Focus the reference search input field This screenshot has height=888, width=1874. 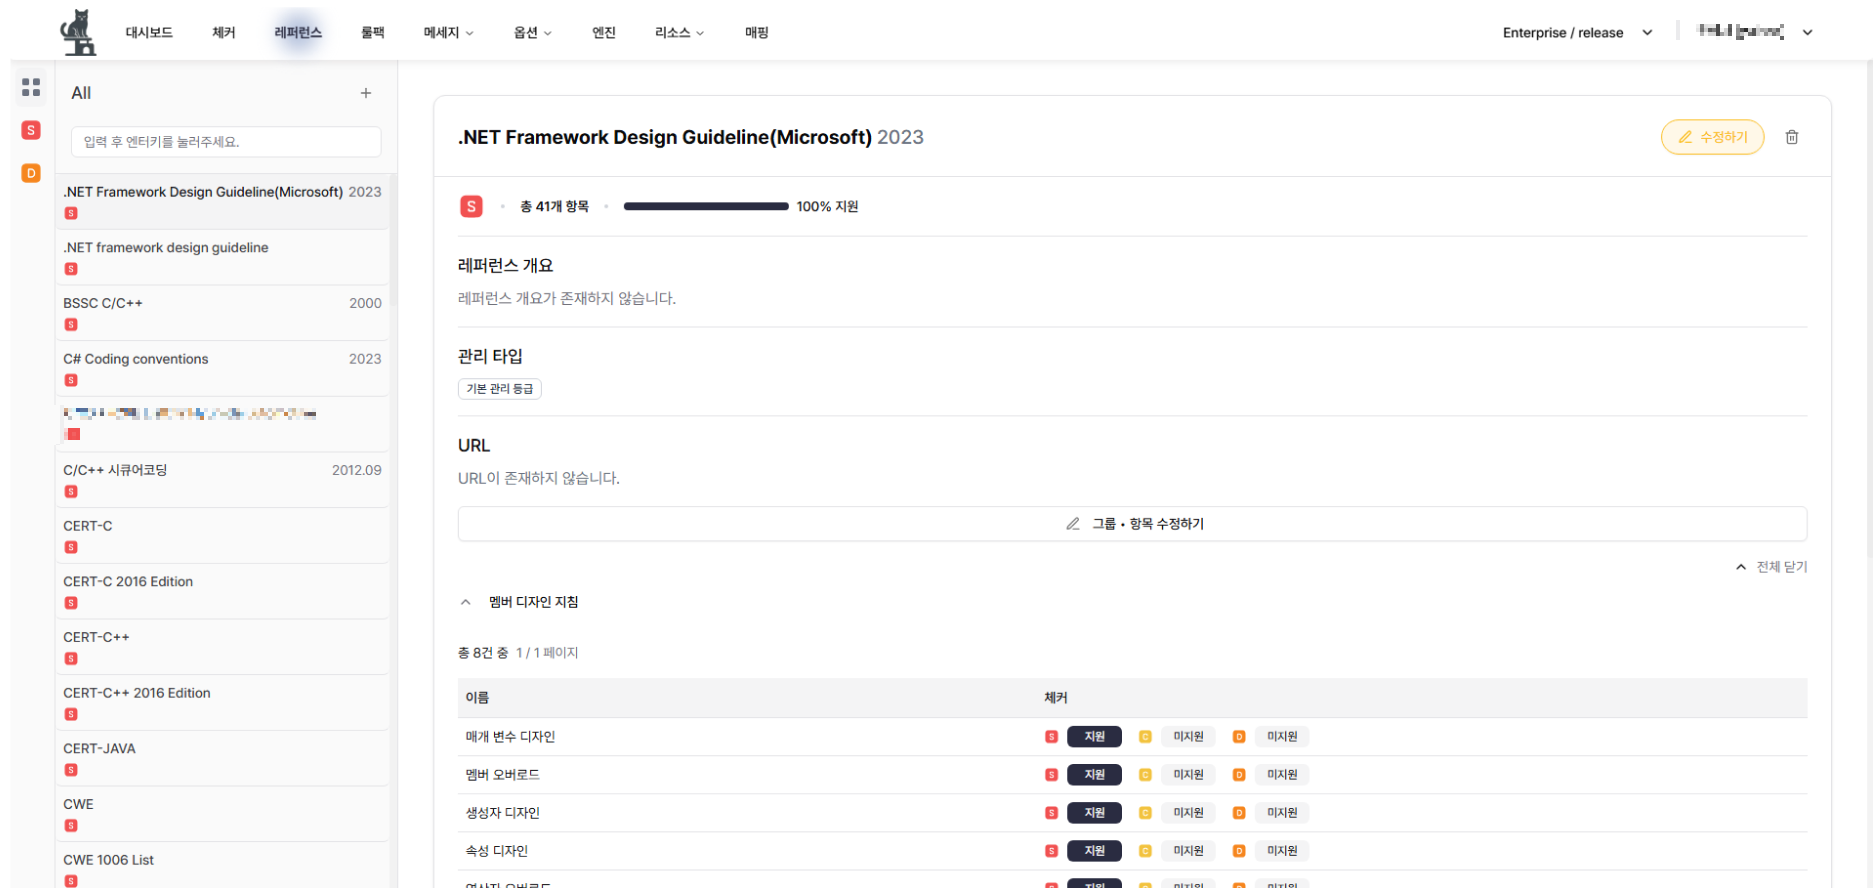coord(226,142)
